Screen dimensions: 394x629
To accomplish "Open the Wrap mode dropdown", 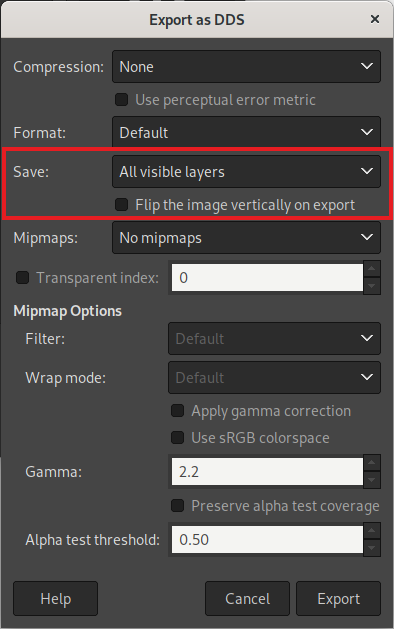I will point(274,377).
